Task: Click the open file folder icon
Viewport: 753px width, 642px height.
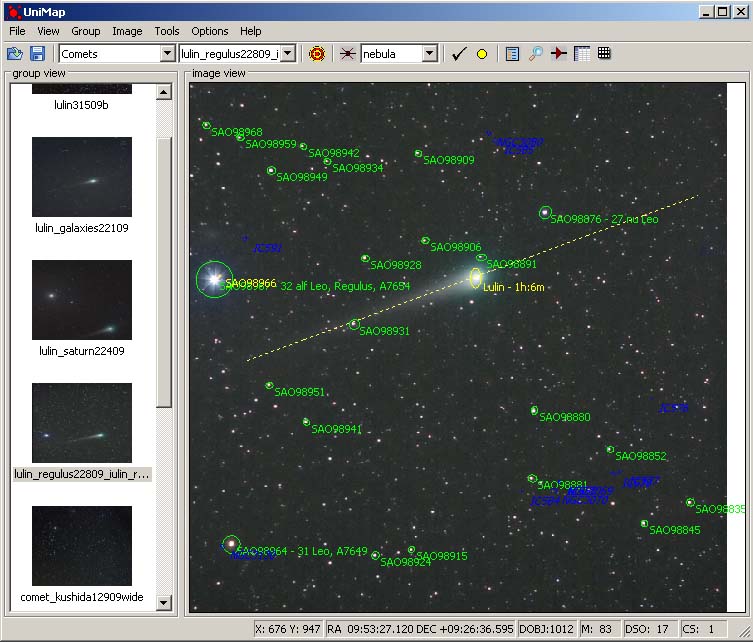Action: click(15, 53)
